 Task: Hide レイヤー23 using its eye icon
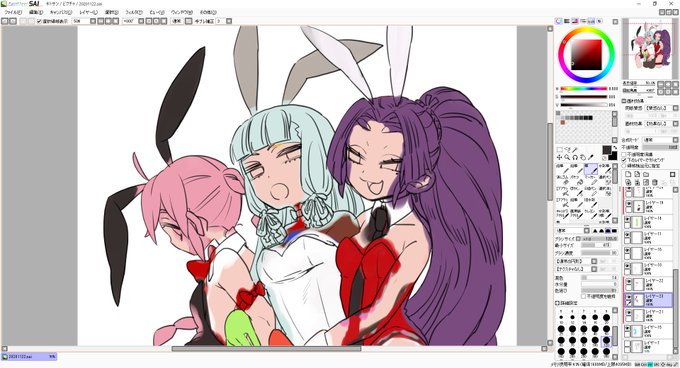(628, 297)
